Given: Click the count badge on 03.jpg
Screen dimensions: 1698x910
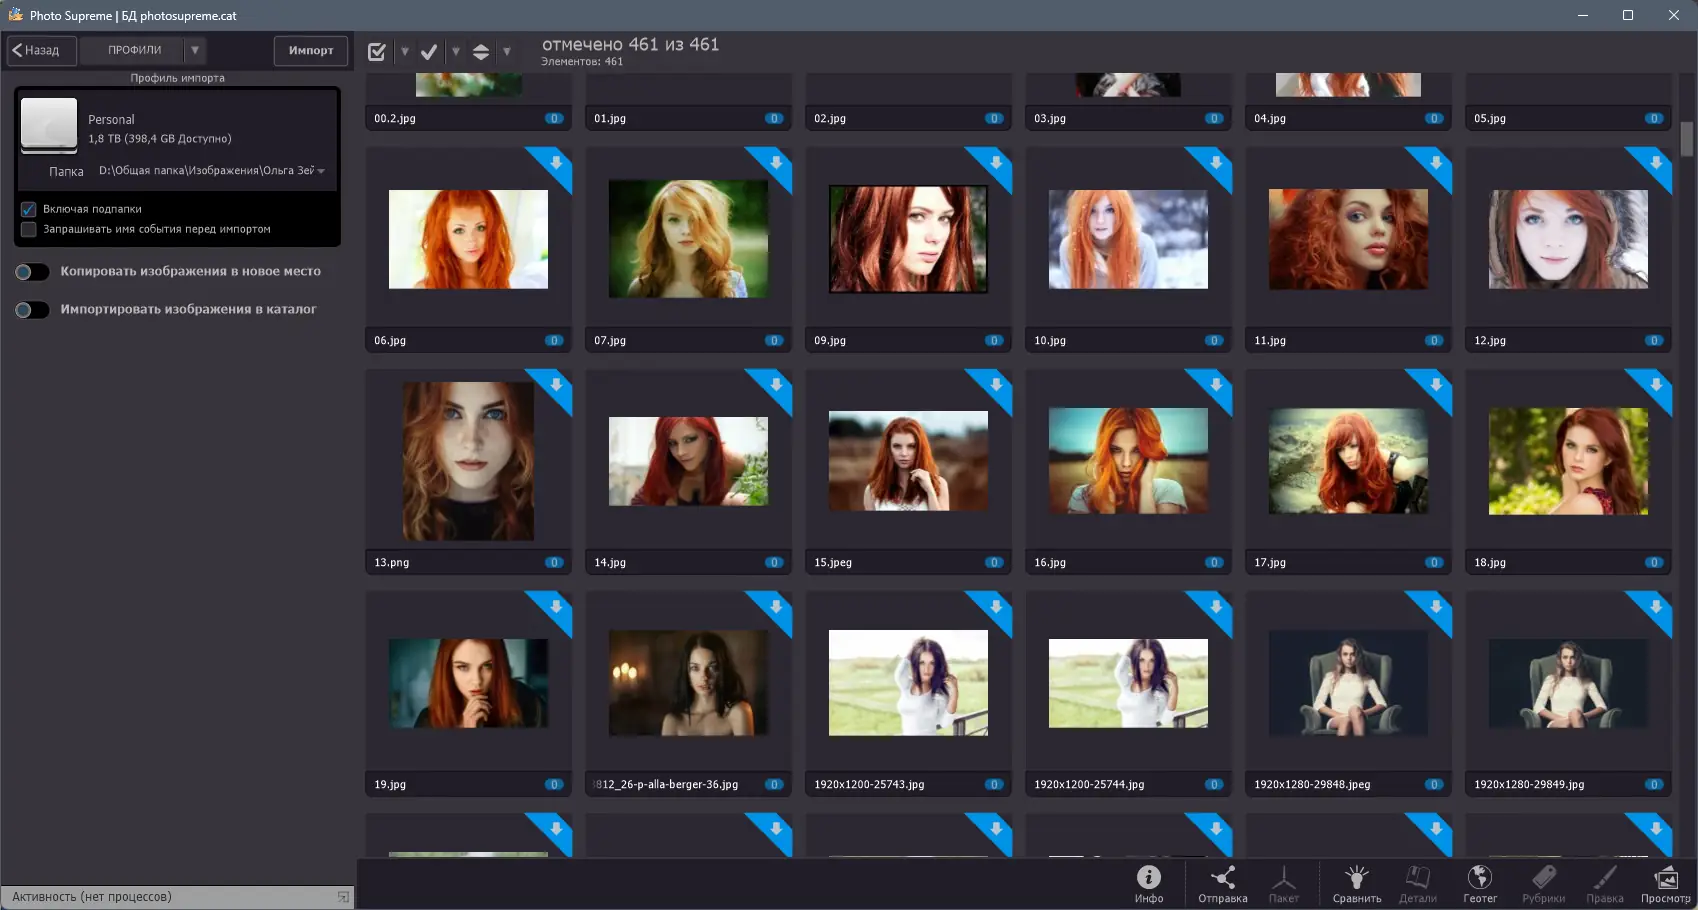Looking at the screenshot, I should point(1214,118).
